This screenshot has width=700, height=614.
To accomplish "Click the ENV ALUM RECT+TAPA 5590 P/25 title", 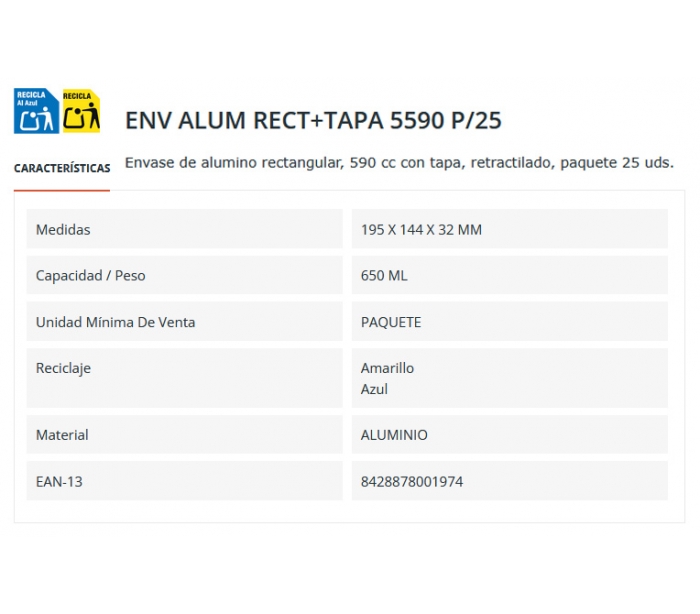I will [x=313, y=121].
